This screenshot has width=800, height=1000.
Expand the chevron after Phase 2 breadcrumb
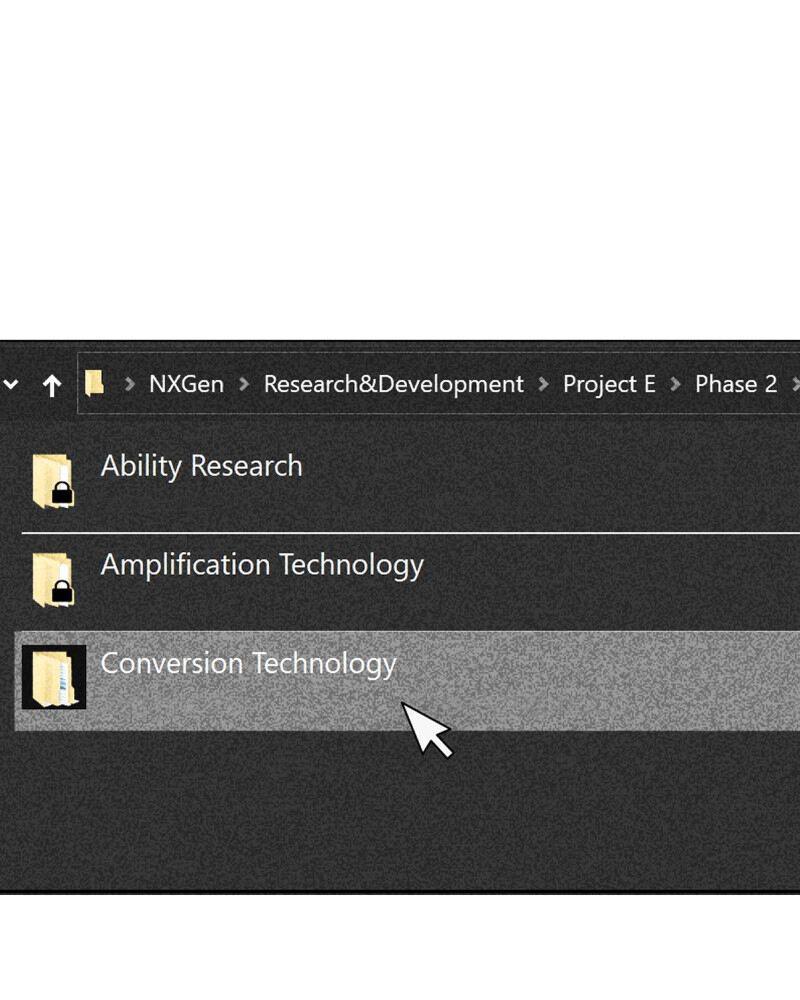(795, 385)
